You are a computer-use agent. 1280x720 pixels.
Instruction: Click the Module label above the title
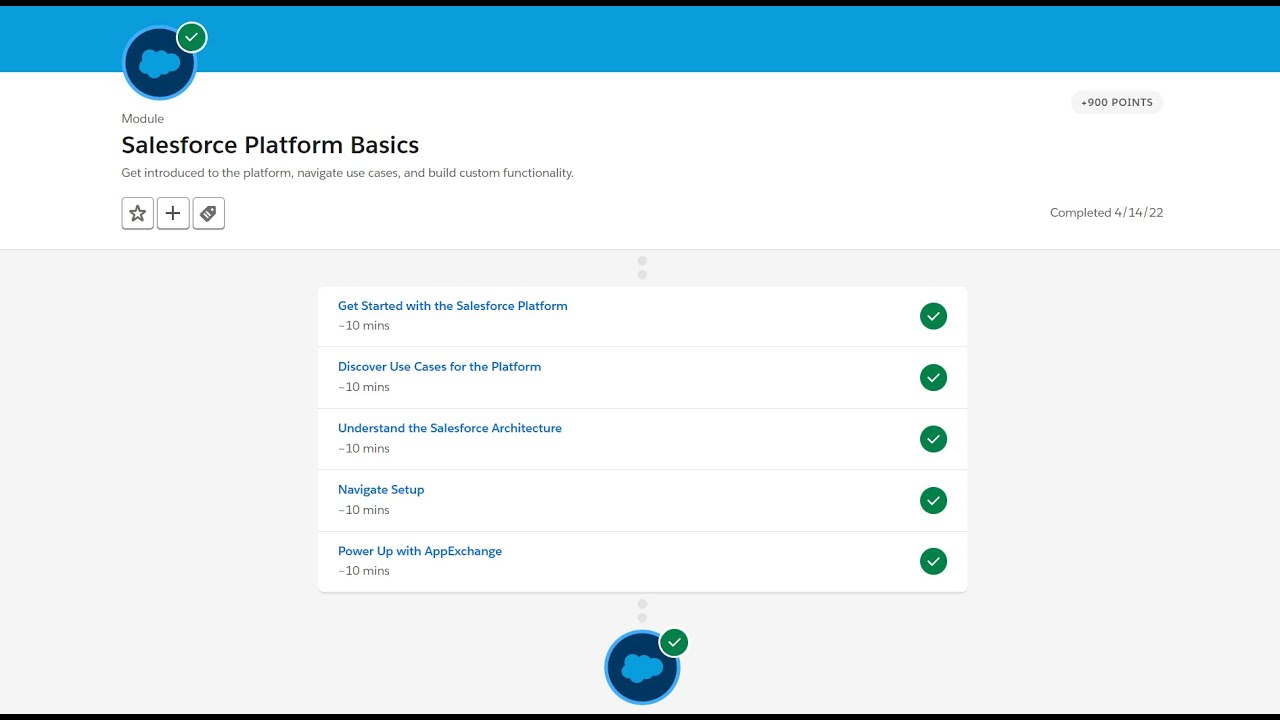[143, 119]
